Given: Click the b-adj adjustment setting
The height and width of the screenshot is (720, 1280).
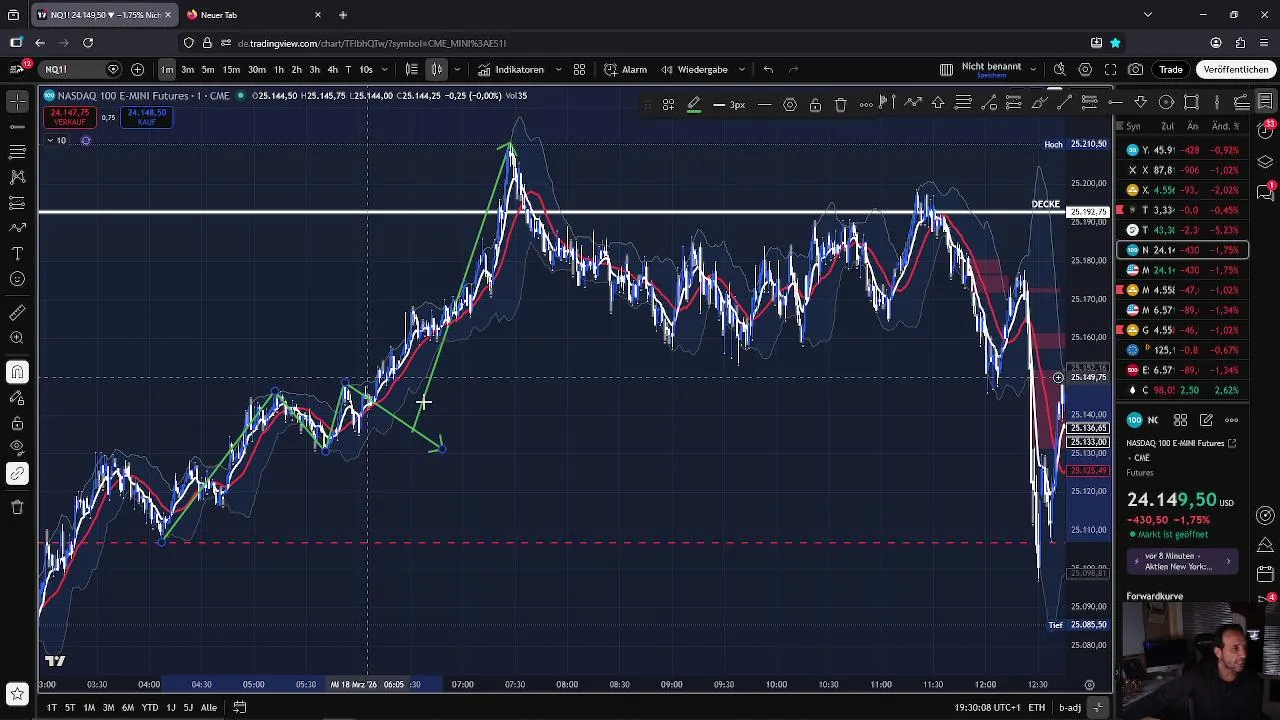Looking at the screenshot, I should [1070, 707].
